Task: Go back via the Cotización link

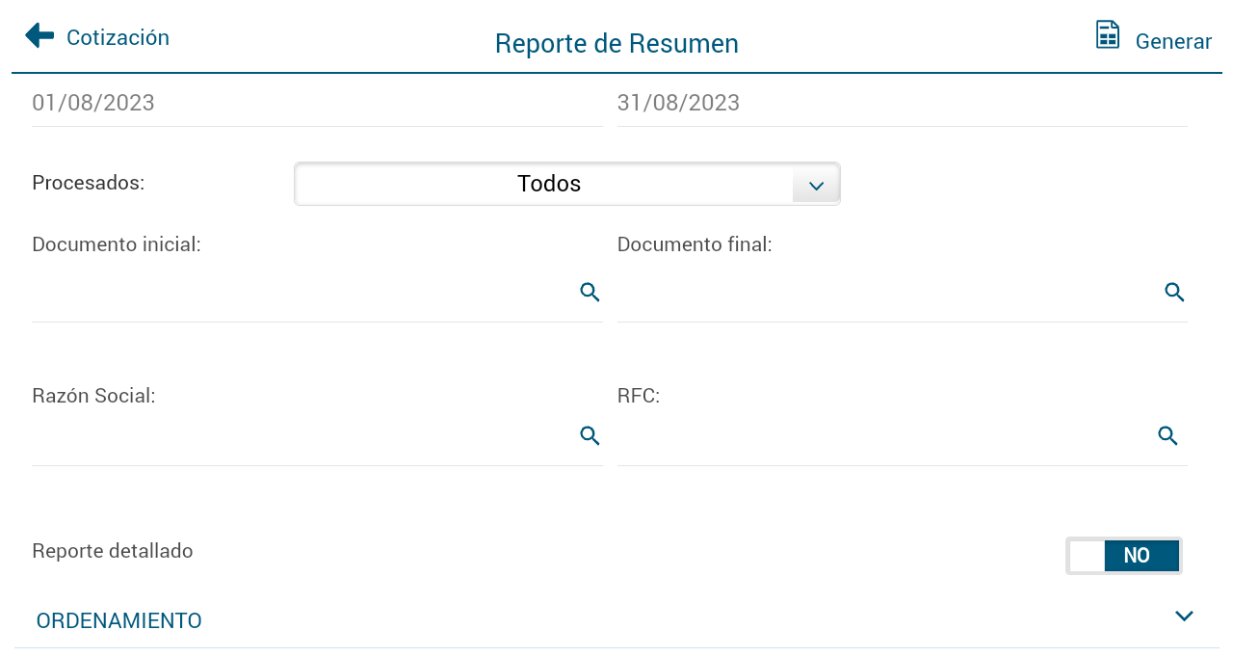Action: click(118, 37)
